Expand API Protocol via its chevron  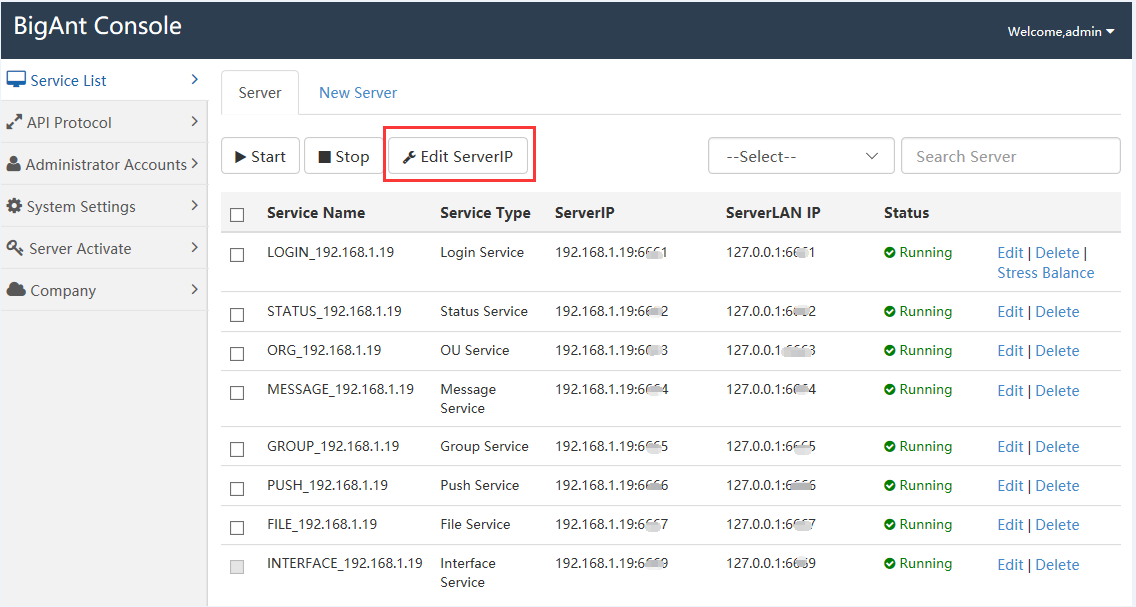194,122
